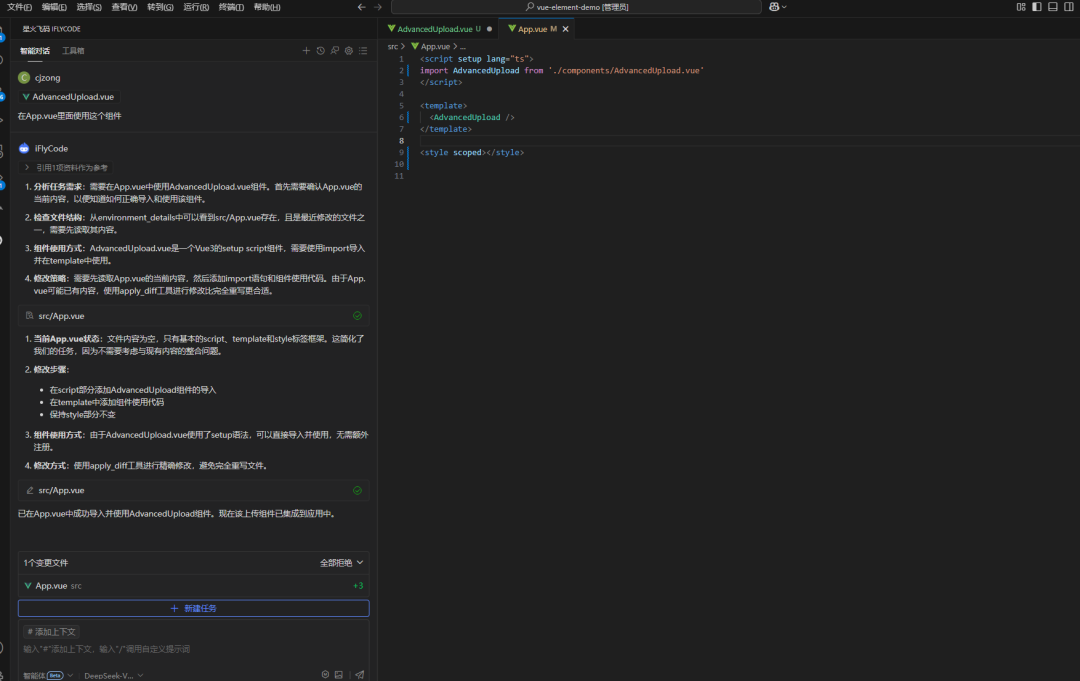Click cjzong user avatar

click(24, 78)
